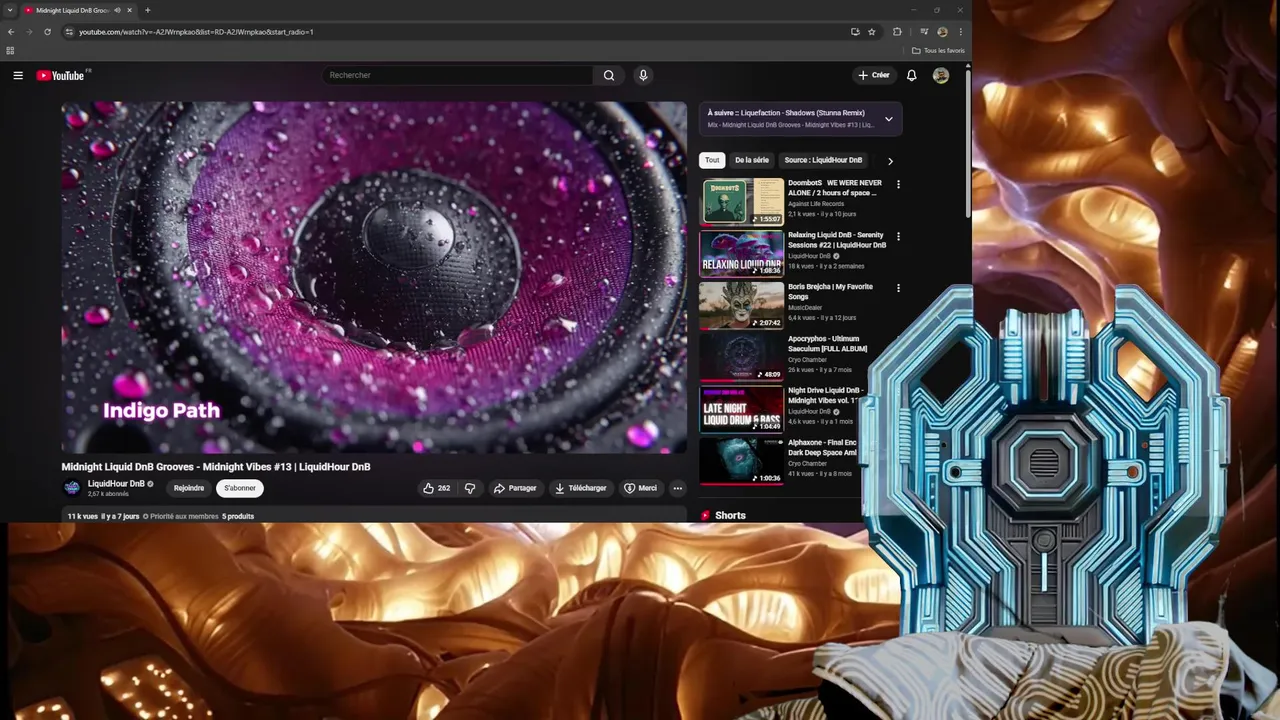Open options for Boris Brejcha video
The width and height of the screenshot is (1280, 720).
tap(898, 288)
